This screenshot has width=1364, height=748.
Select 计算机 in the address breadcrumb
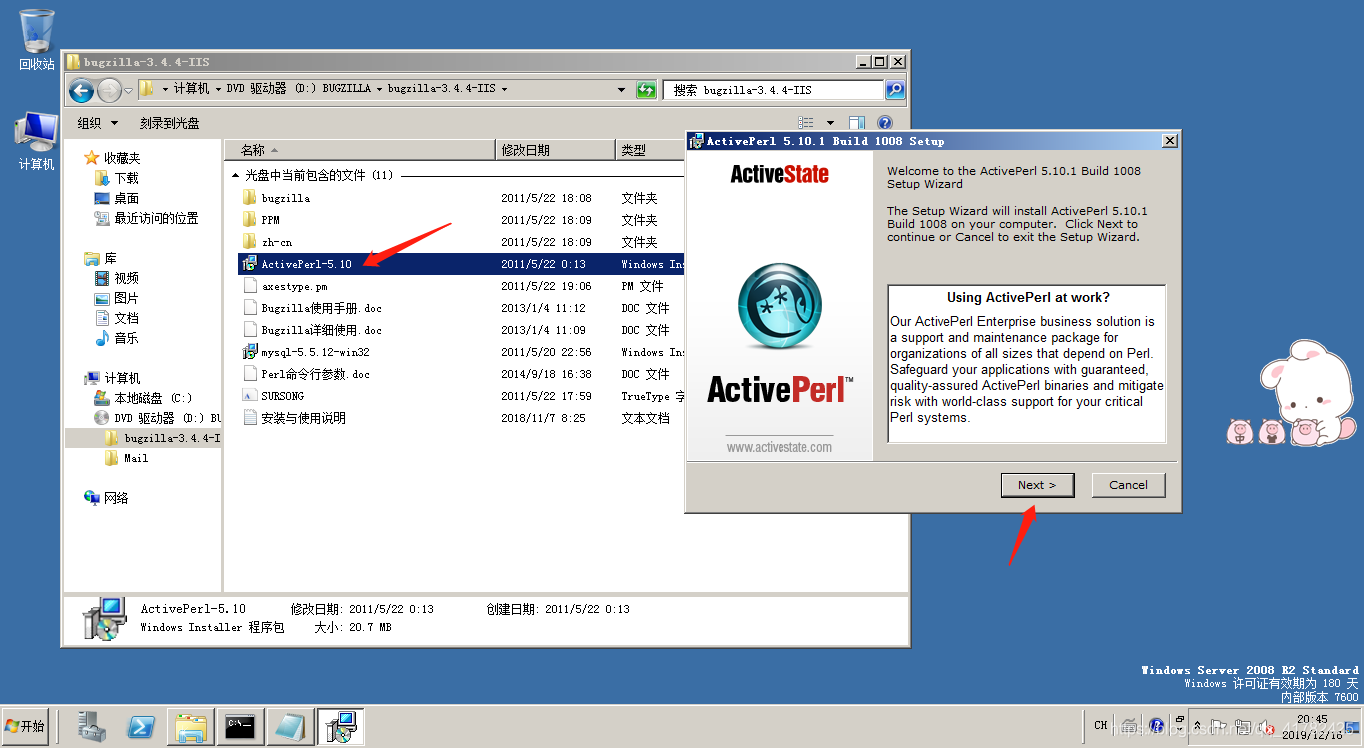tap(191, 89)
